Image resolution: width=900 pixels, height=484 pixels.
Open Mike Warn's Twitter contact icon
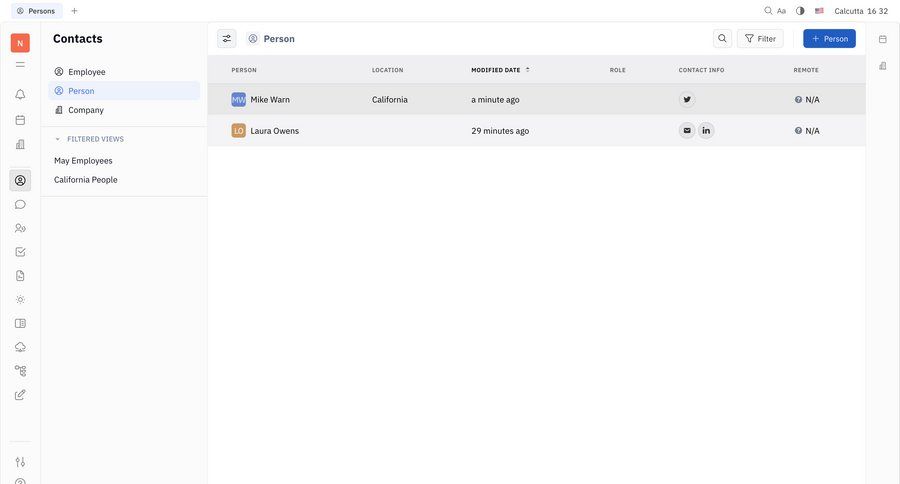[x=687, y=99]
